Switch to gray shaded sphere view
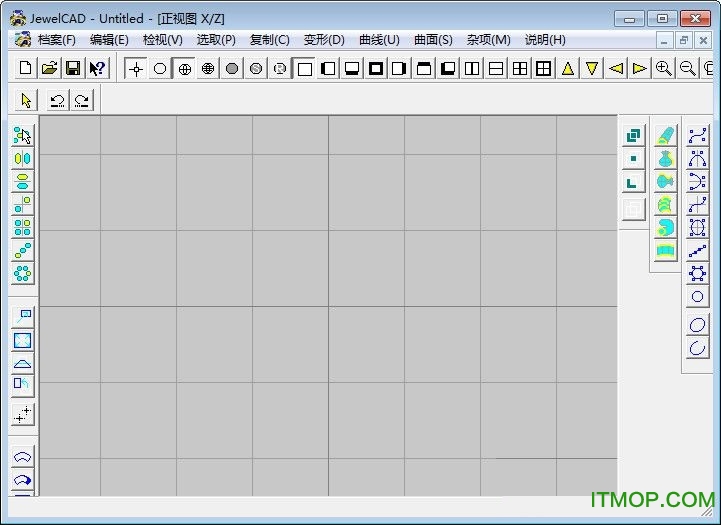Image resolution: width=721 pixels, height=525 pixels. [x=232, y=68]
